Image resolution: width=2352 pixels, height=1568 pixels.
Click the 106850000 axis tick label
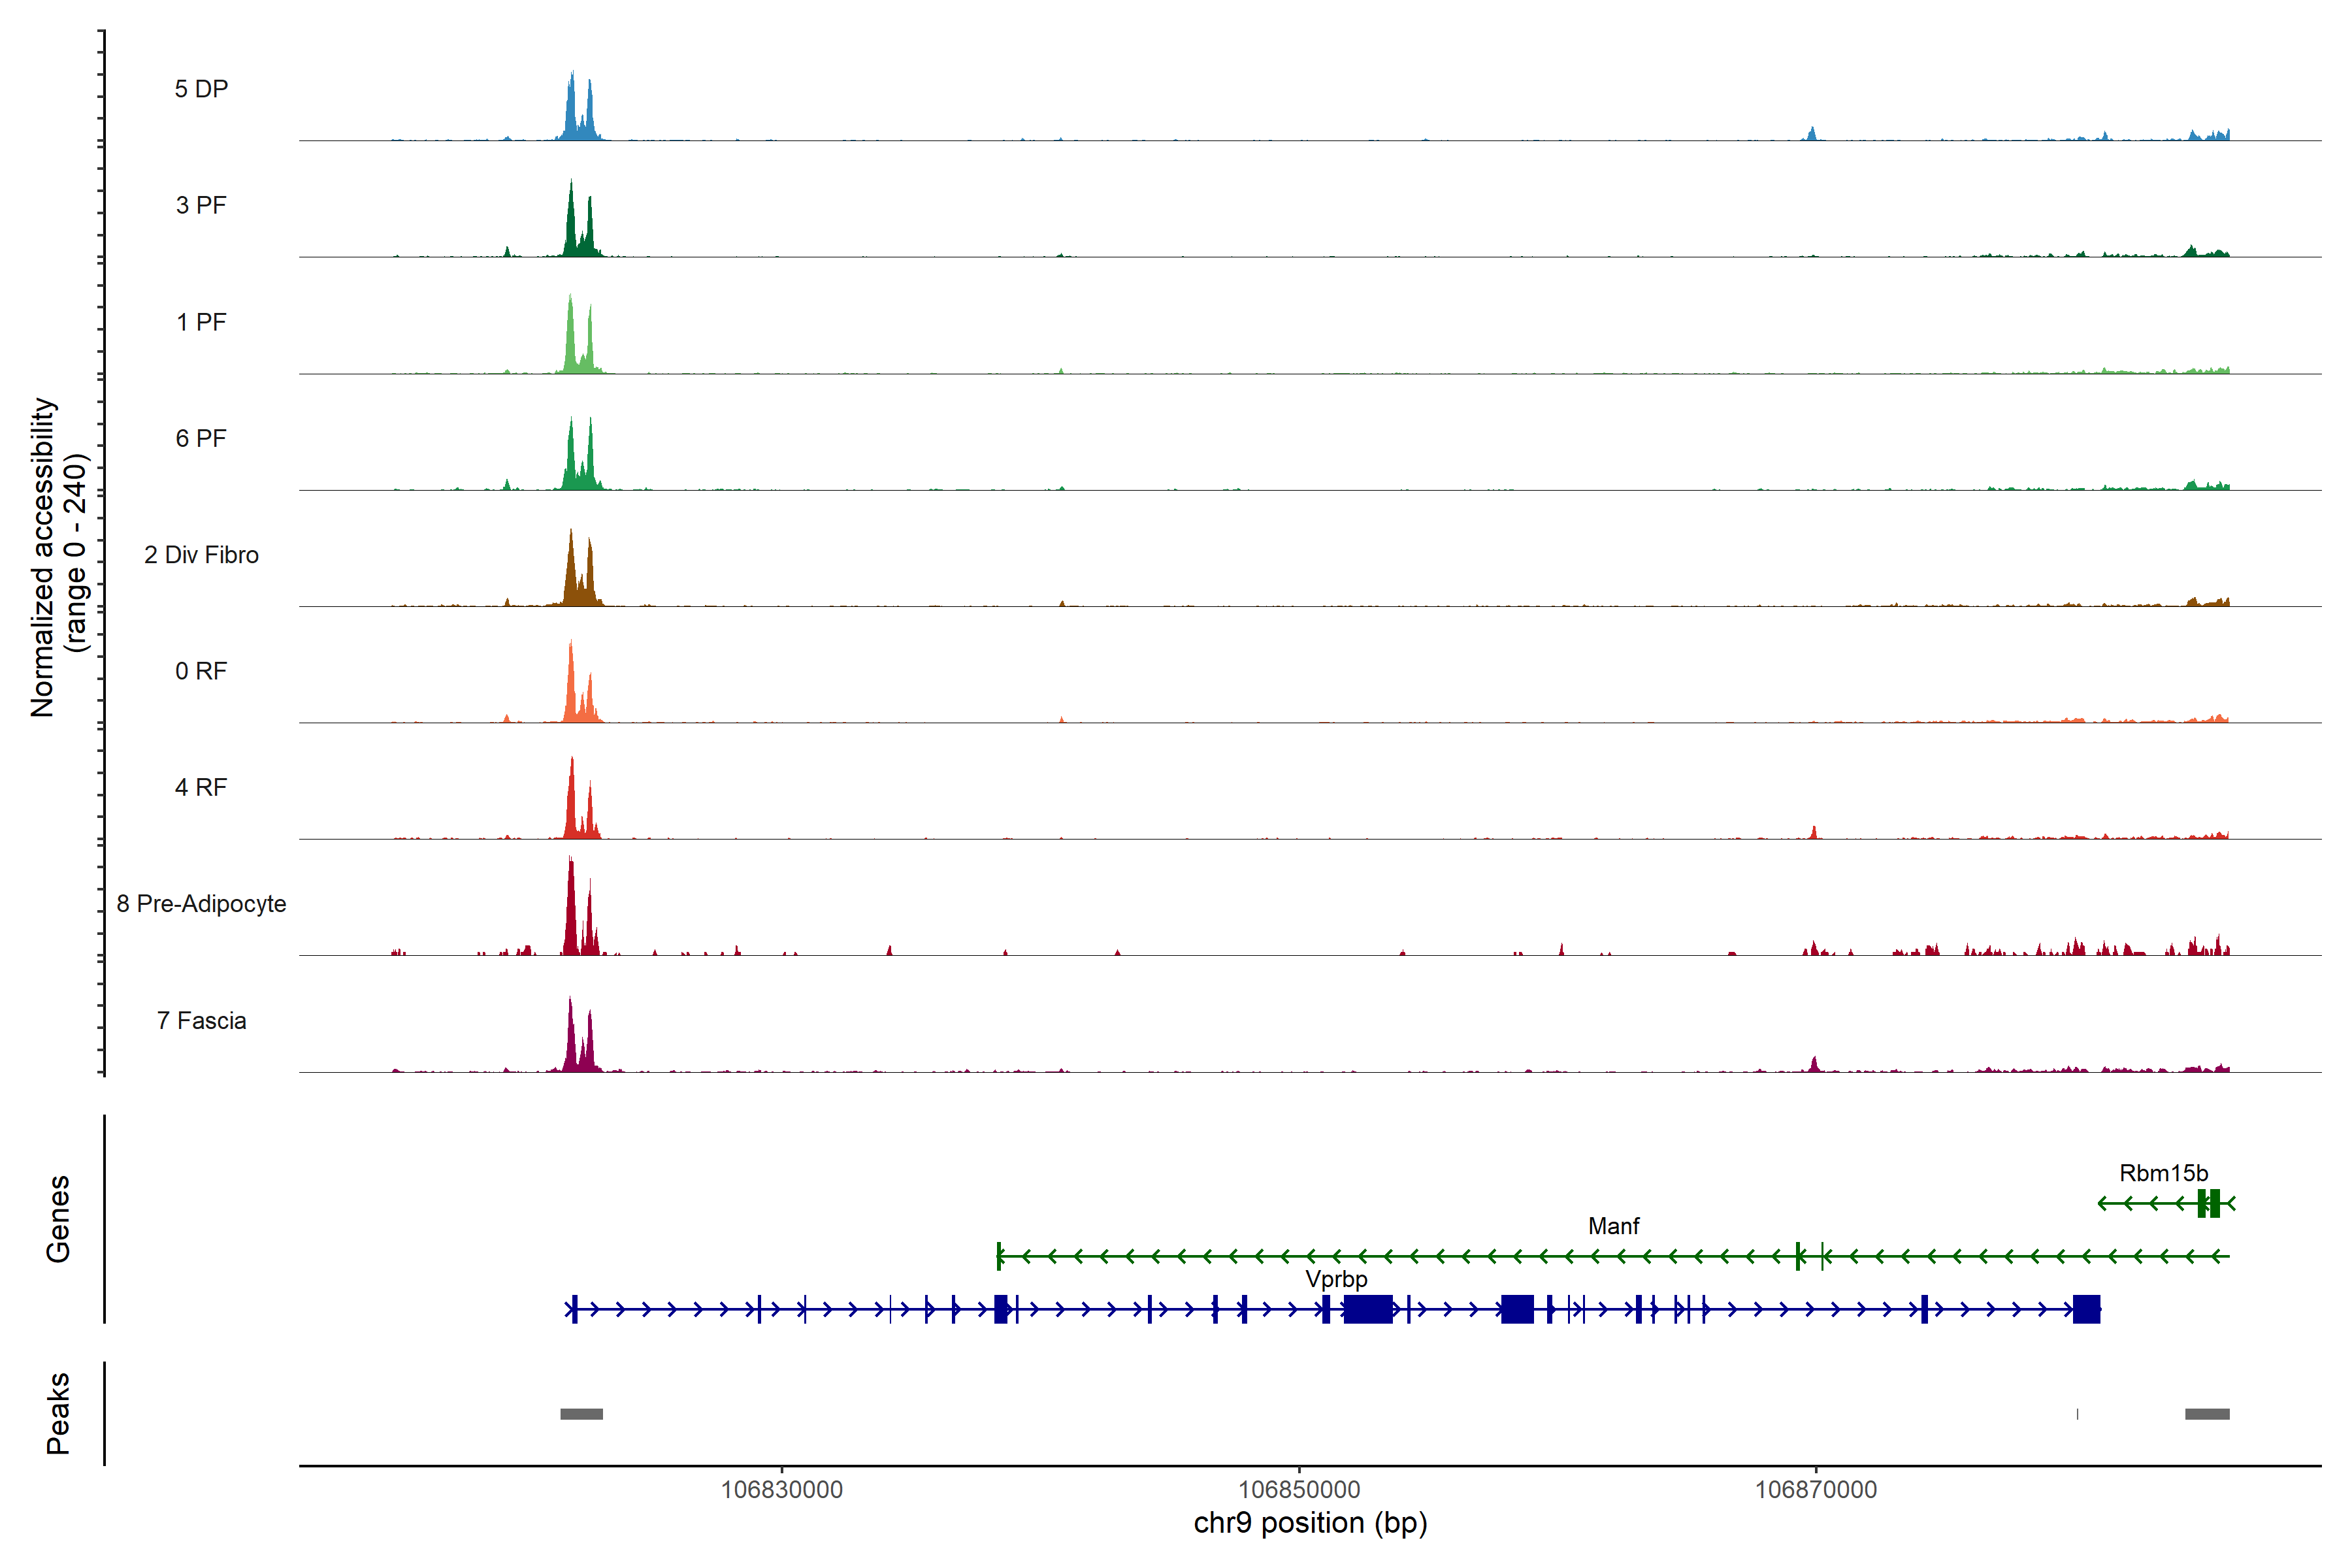point(1299,1490)
